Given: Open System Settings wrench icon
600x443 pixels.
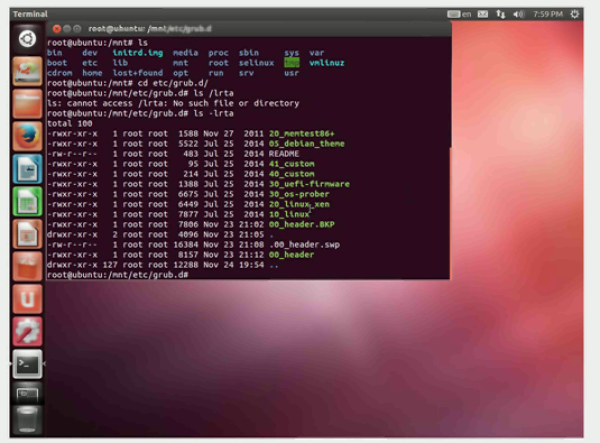Looking at the screenshot, I should [26, 330].
